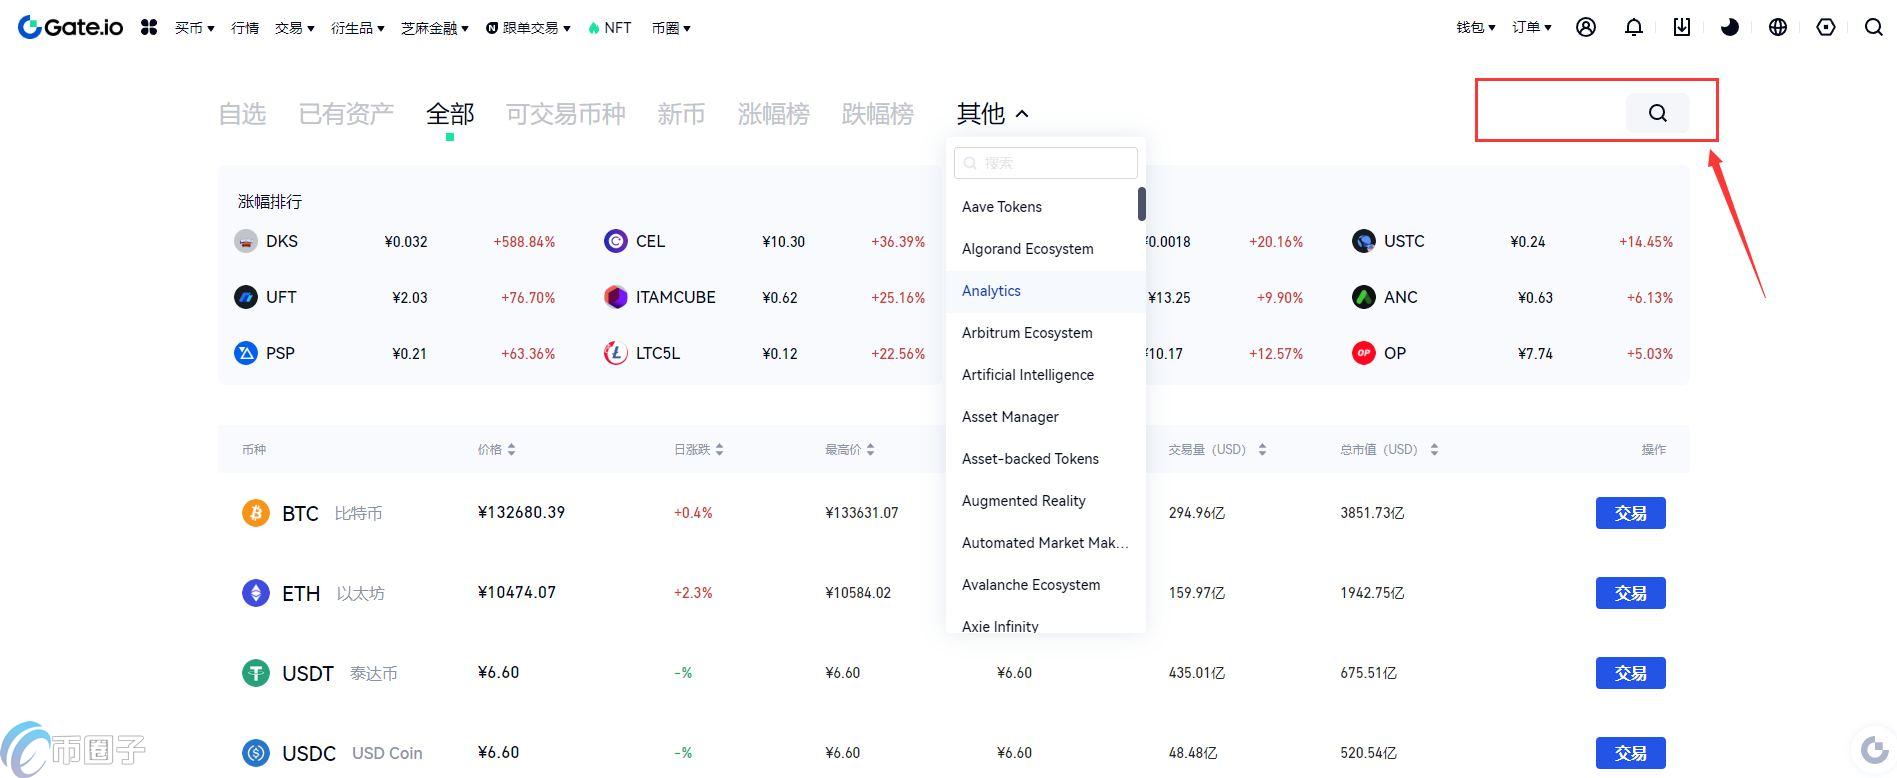Click the USDC coin icon
Viewport: 1897px width, 778px height.
point(256,753)
